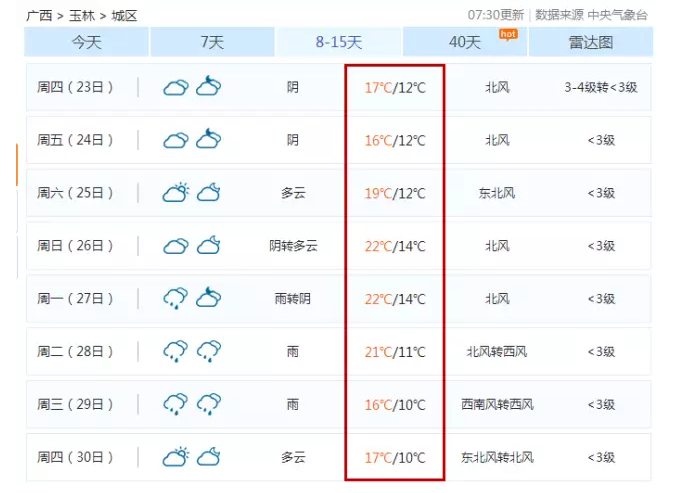678x493 pixels.
Task: Click the 3-4级转<3级 wind level
Action: (x=601, y=87)
